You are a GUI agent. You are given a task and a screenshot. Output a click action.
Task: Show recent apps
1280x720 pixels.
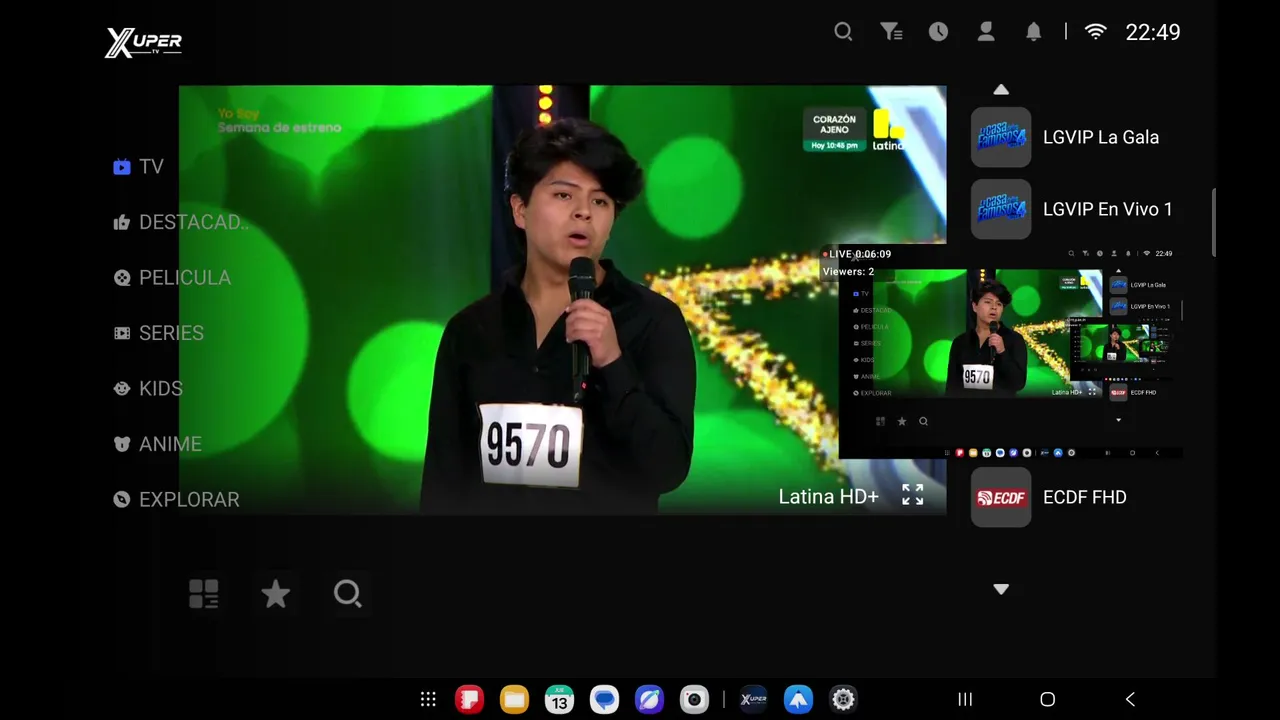(965, 700)
